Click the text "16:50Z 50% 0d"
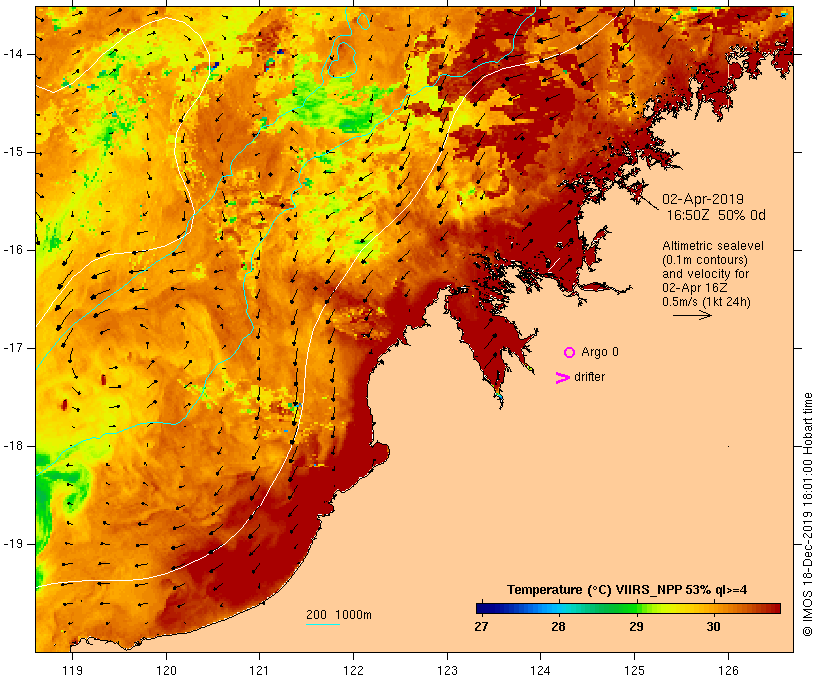Viewport: 820px width, 680px height. tap(716, 215)
